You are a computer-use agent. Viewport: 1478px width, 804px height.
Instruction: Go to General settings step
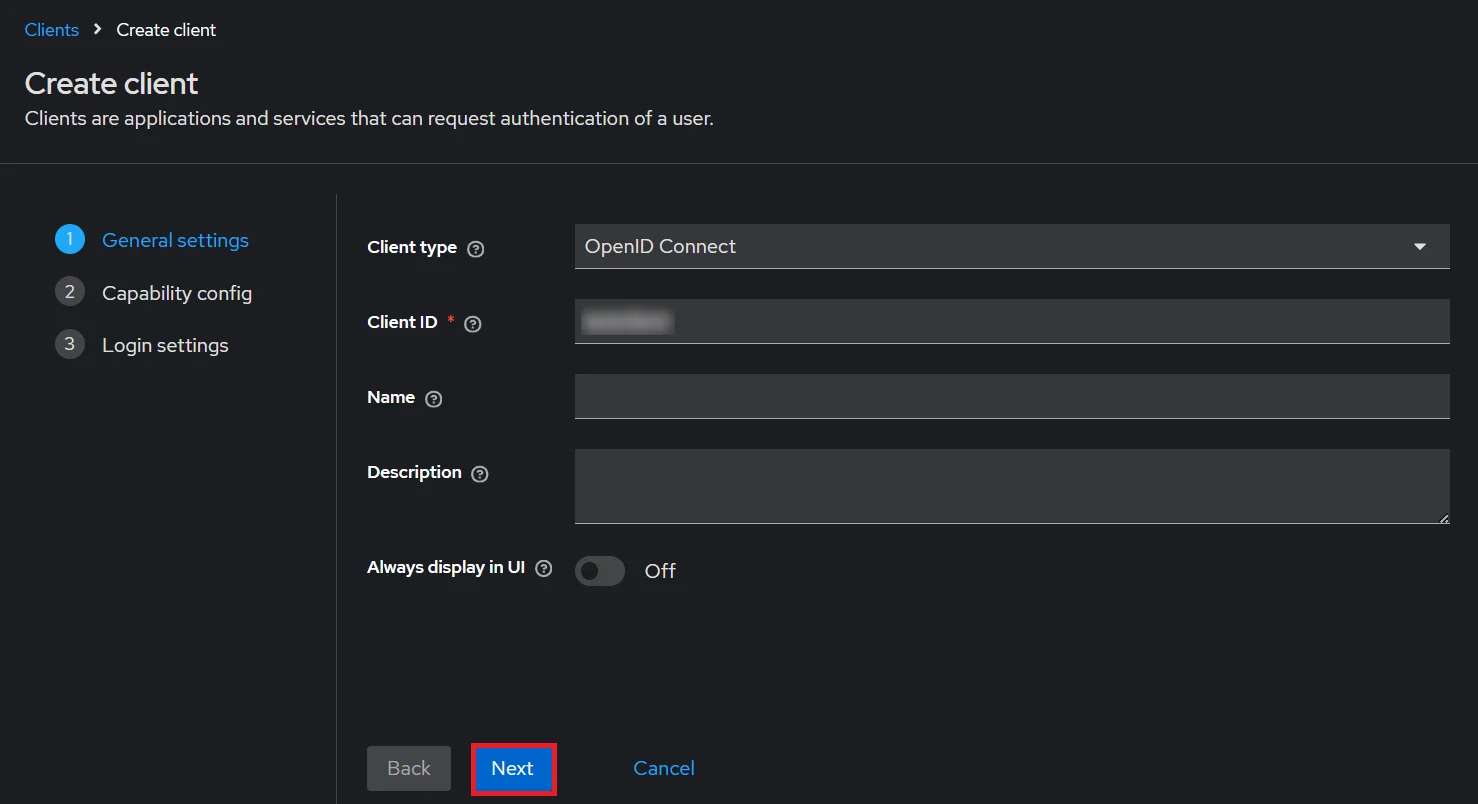tap(175, 240)
